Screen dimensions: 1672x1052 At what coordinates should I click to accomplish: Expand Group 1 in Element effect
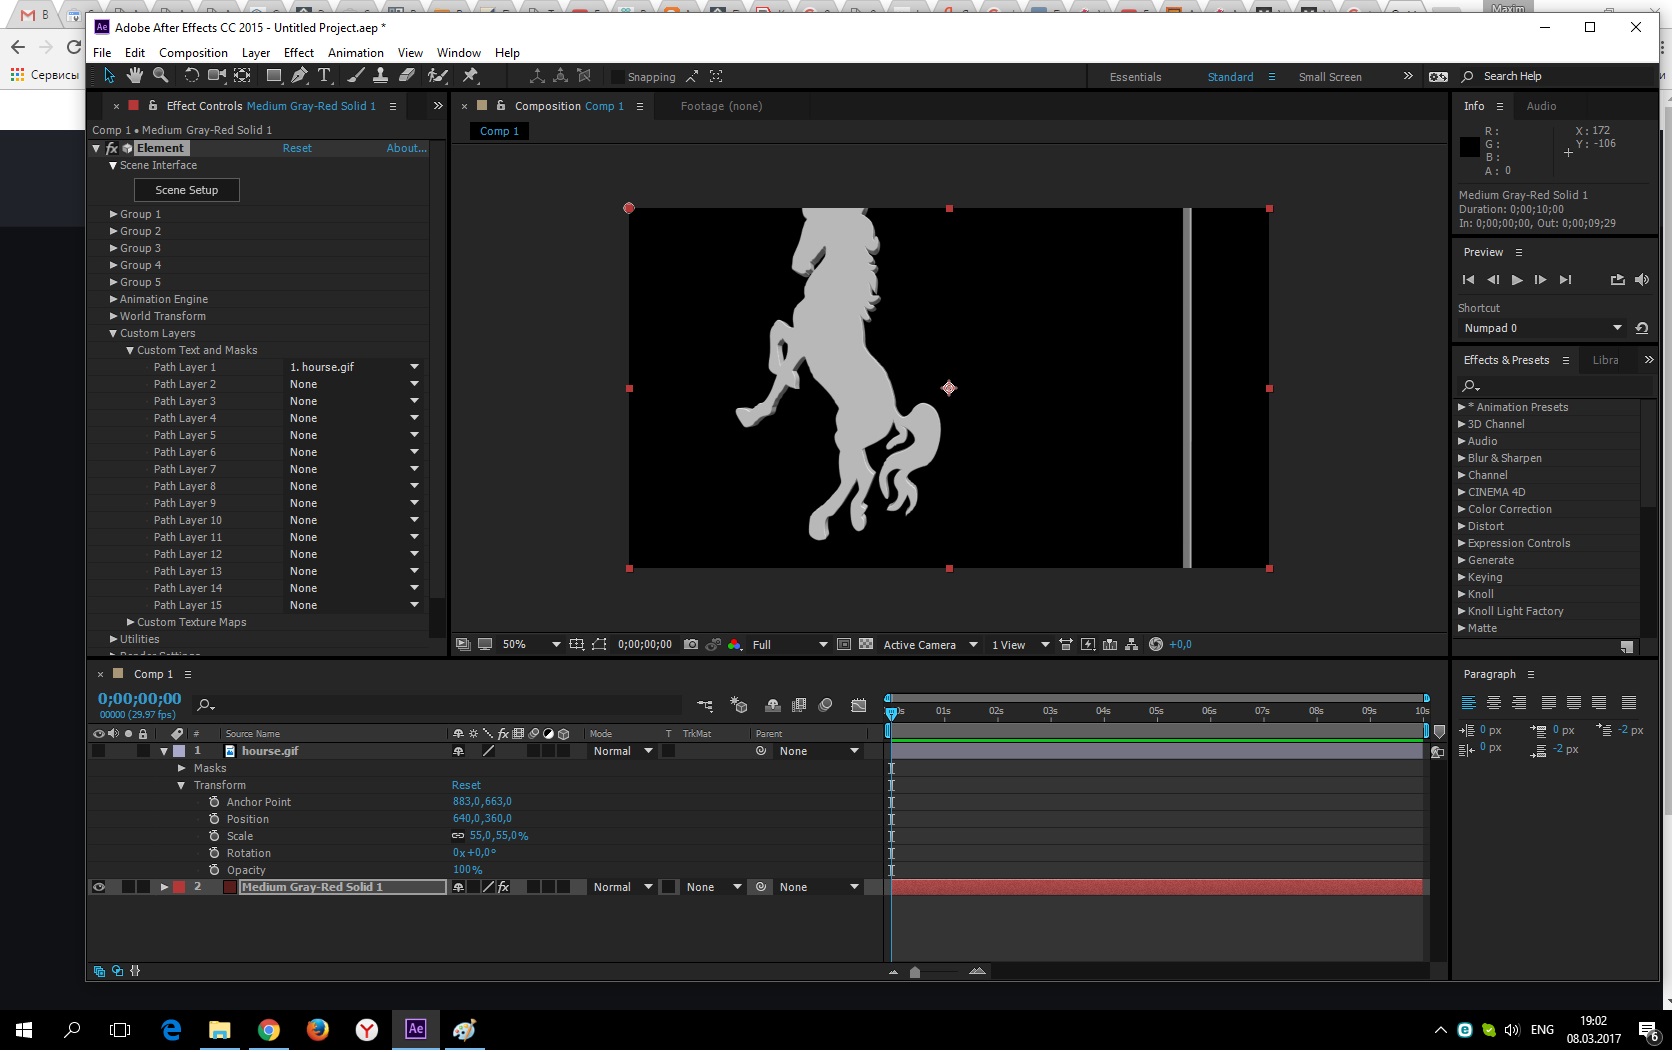point(114,214)
